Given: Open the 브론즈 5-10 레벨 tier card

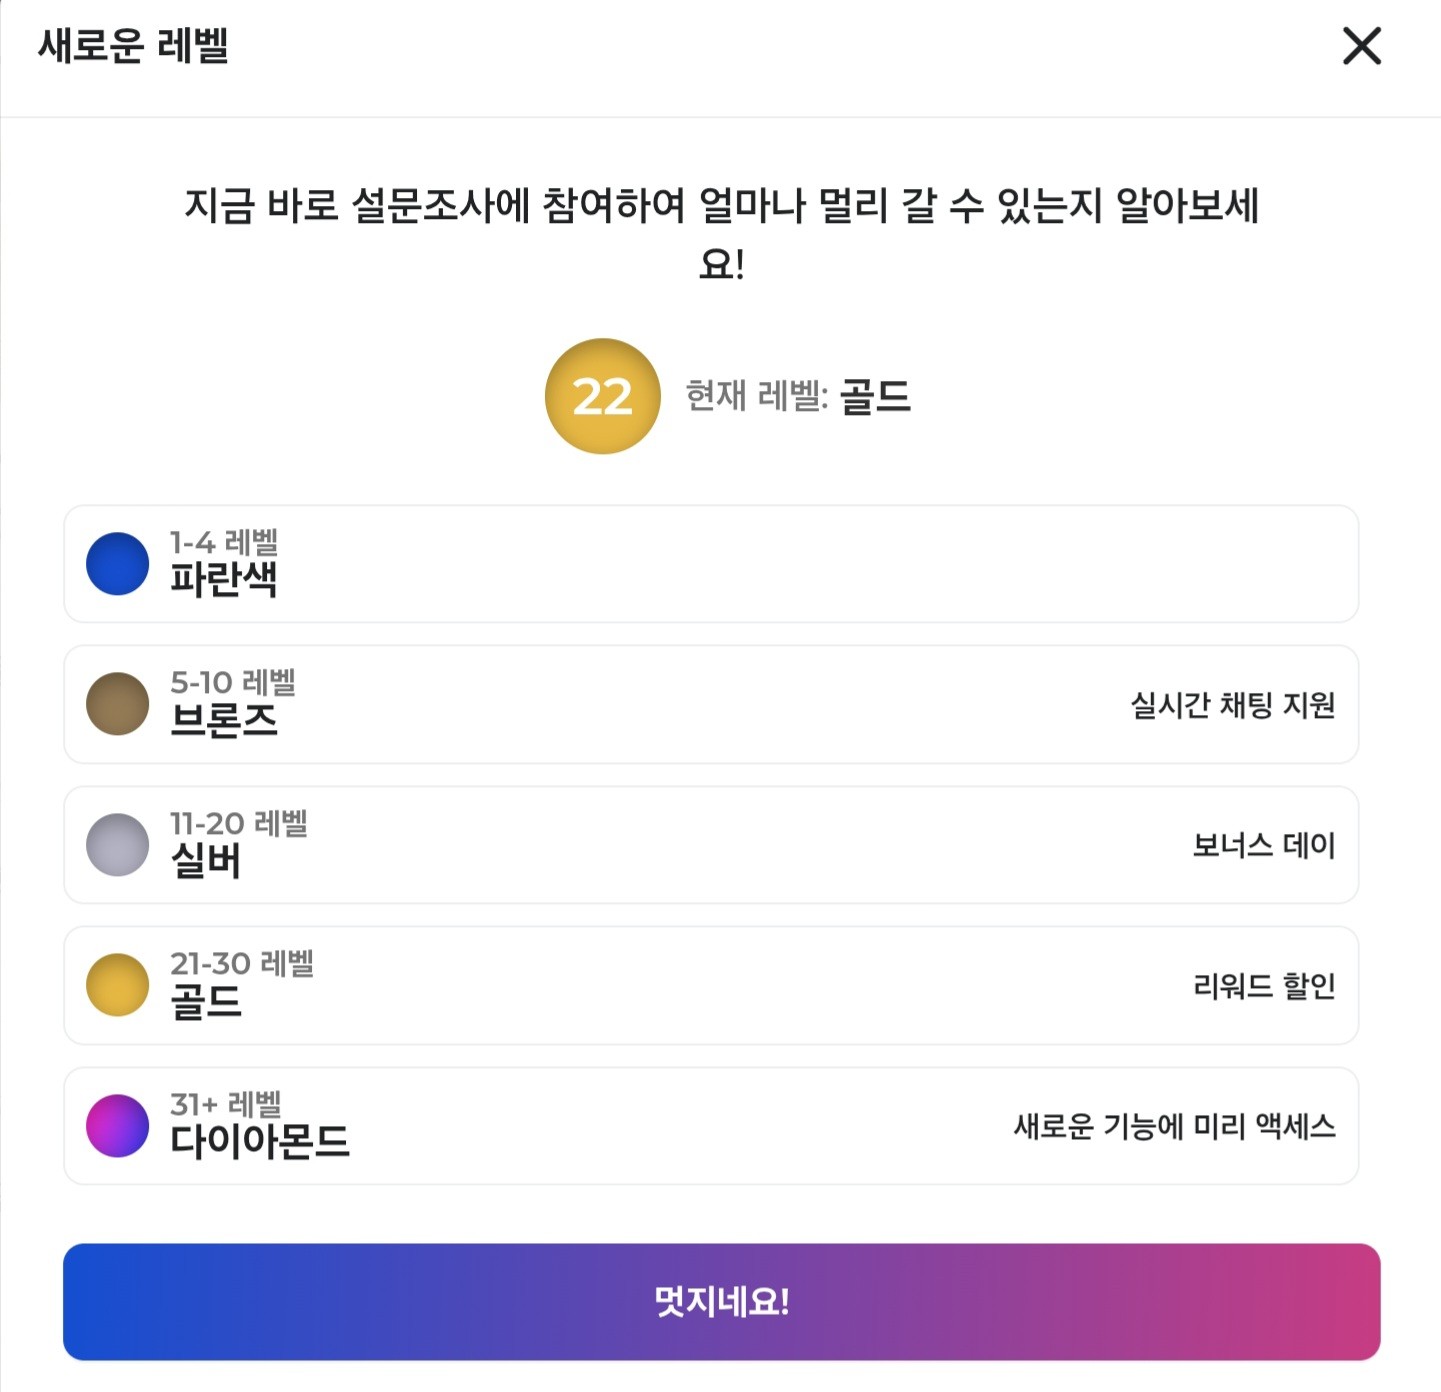Looking at the screenshot, I should click(x=712, y=704).
